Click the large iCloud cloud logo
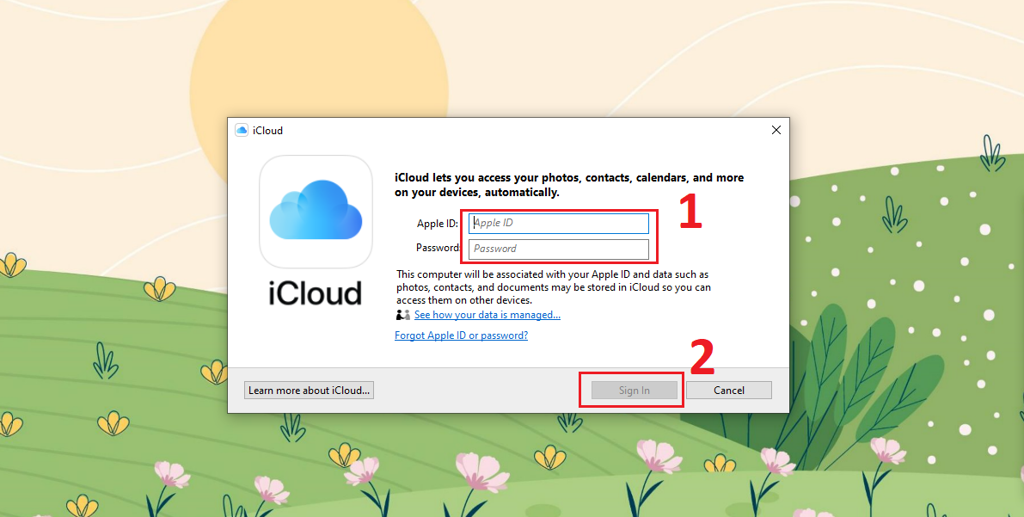Screen dimensions: 1024x517 coord(316,211)
